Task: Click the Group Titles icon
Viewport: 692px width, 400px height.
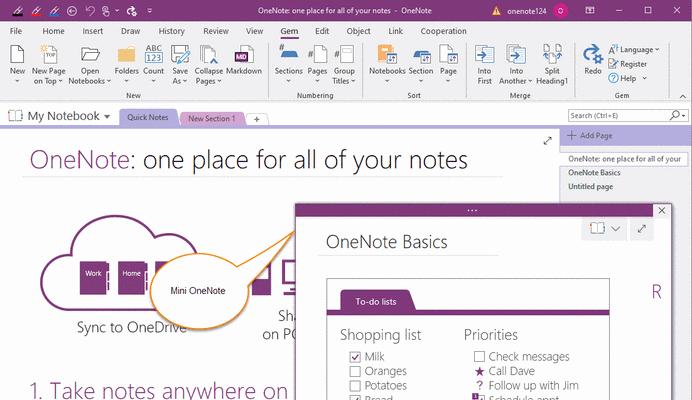Action: click(x=344, y=54)
